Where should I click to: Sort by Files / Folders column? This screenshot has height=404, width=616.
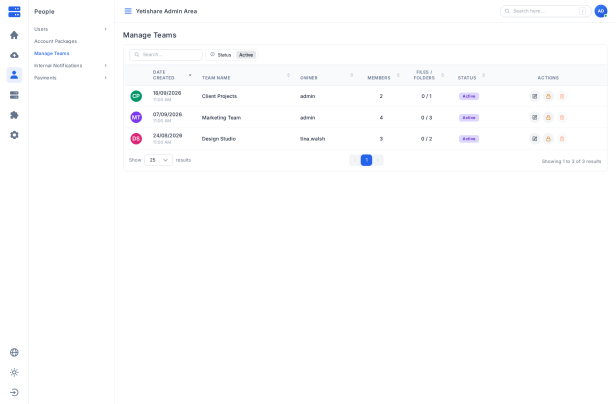[x=428, y=75]
